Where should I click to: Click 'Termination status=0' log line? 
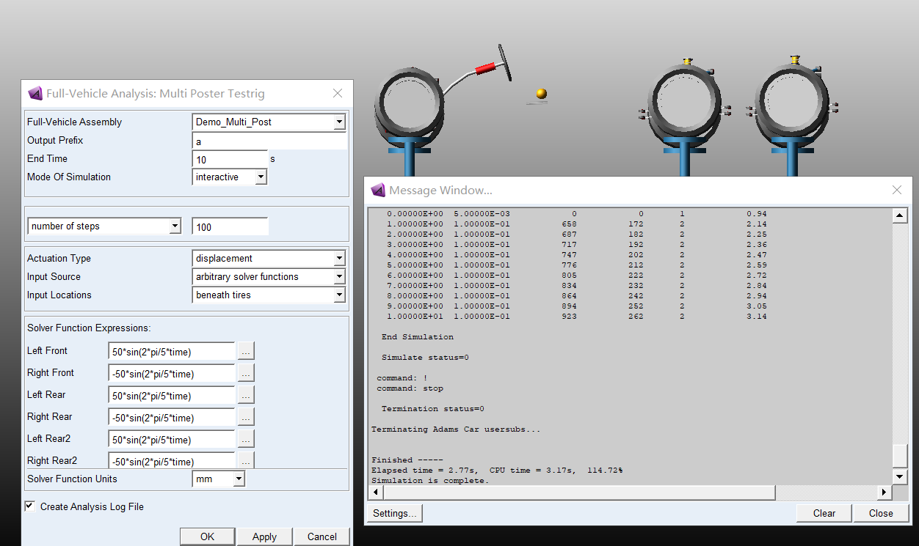[x=433, y=408]
